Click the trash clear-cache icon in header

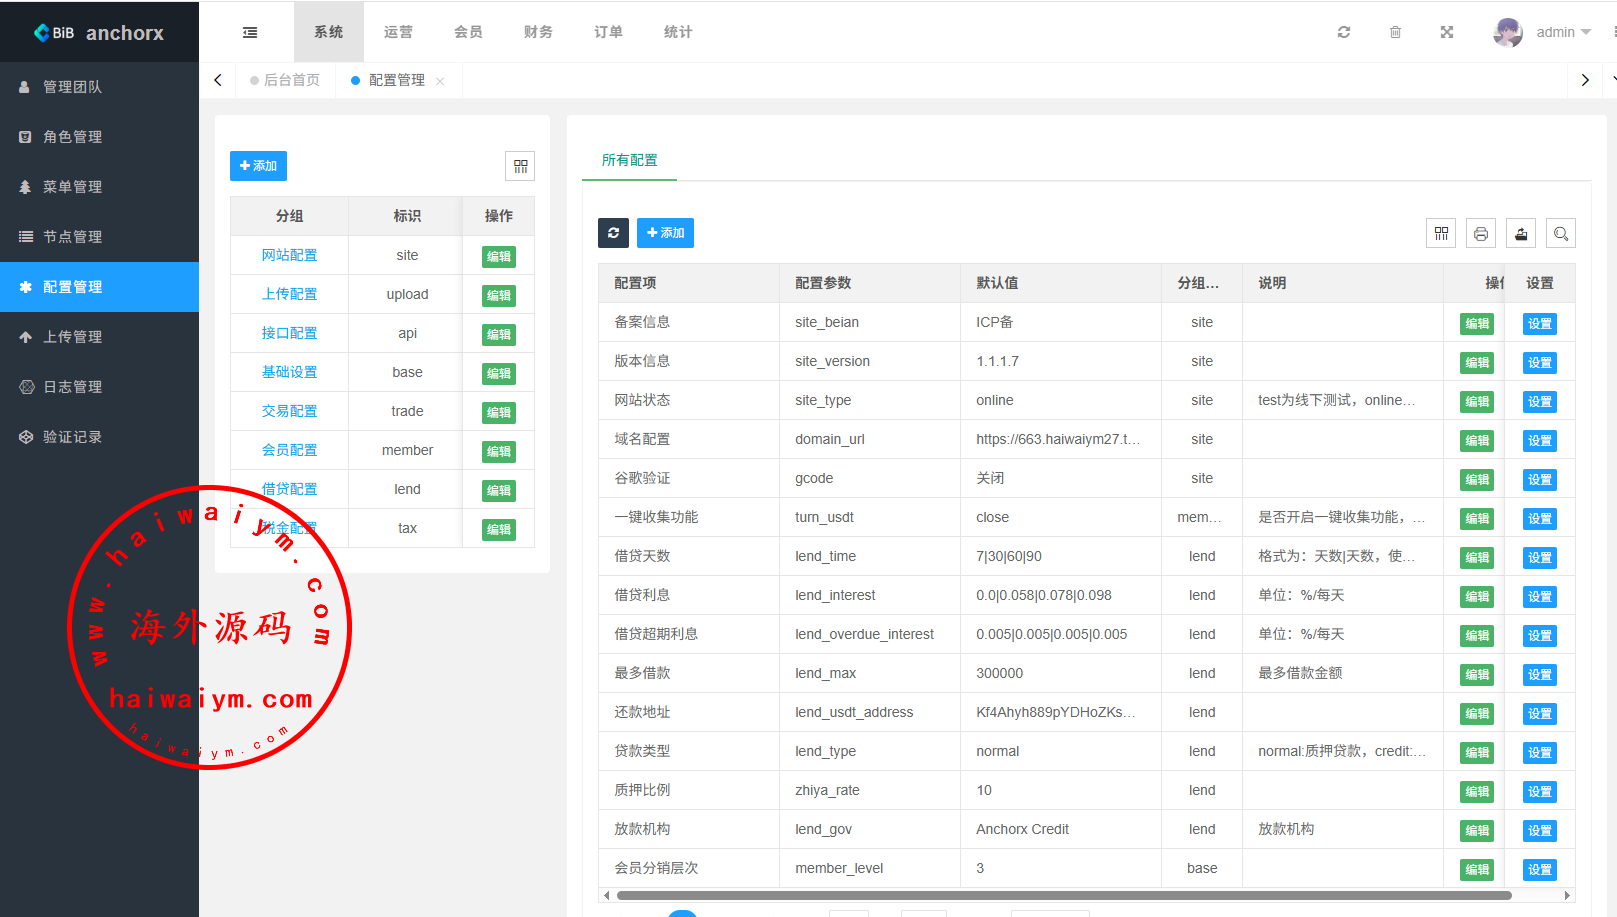[1395, 33]
